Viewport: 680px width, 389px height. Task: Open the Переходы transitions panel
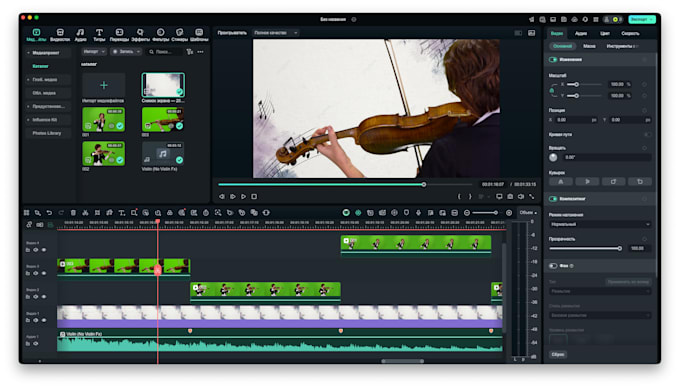coord(119,35)
